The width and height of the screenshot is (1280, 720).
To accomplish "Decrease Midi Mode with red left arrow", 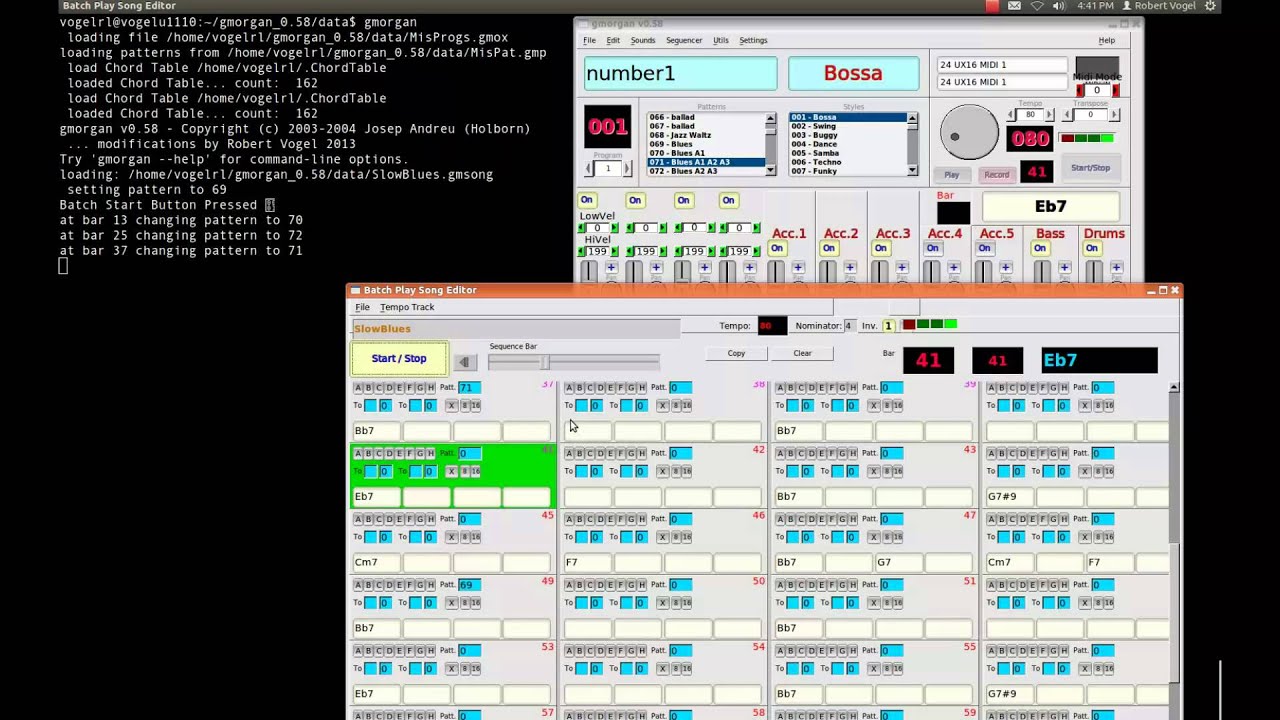I will coord(1079,91).
